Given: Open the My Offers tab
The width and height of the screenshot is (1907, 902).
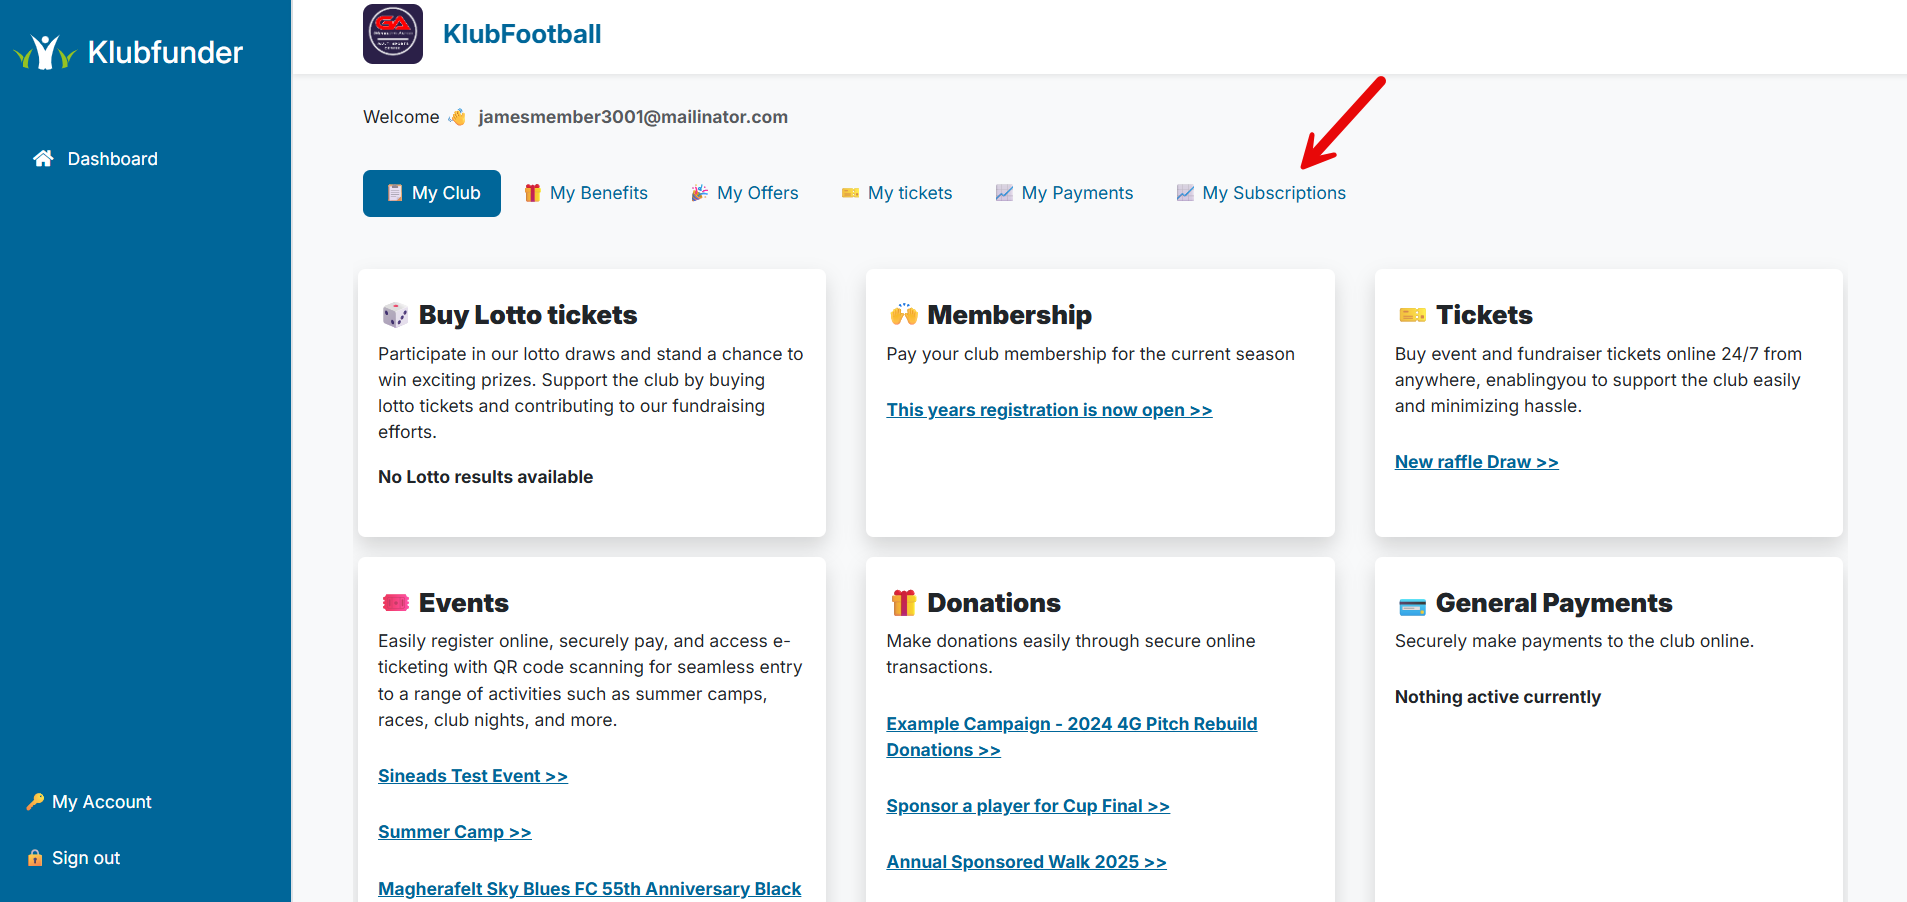Looking at the screenshot, I should 745,193.
